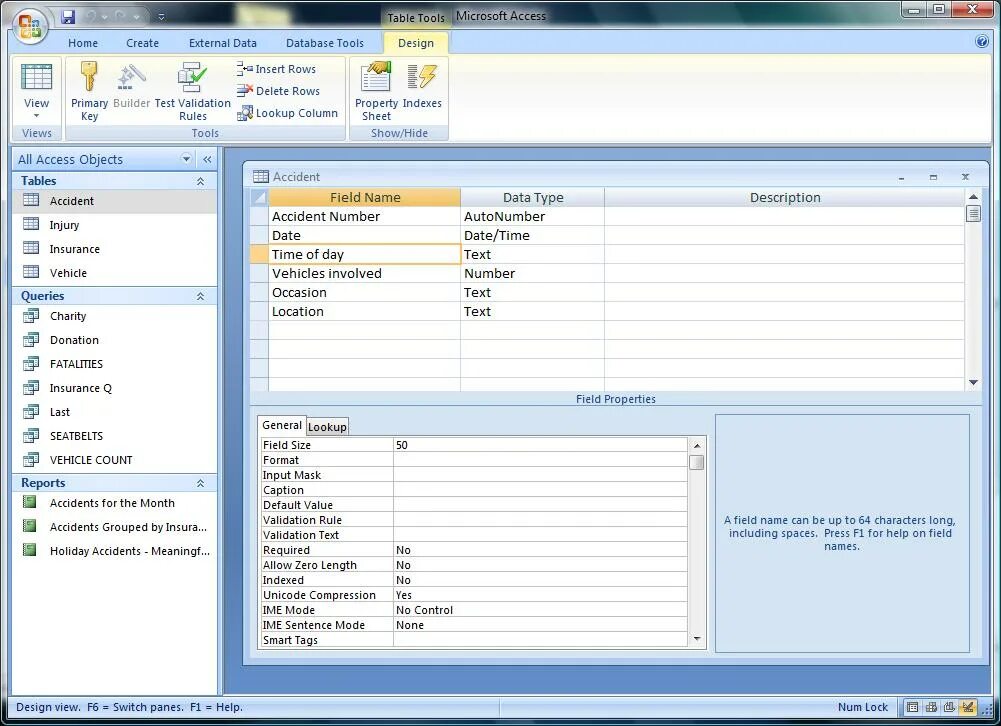1001x726 pixels.
Task: Open the Accidents for the Month report
Action: pos(113,503)
